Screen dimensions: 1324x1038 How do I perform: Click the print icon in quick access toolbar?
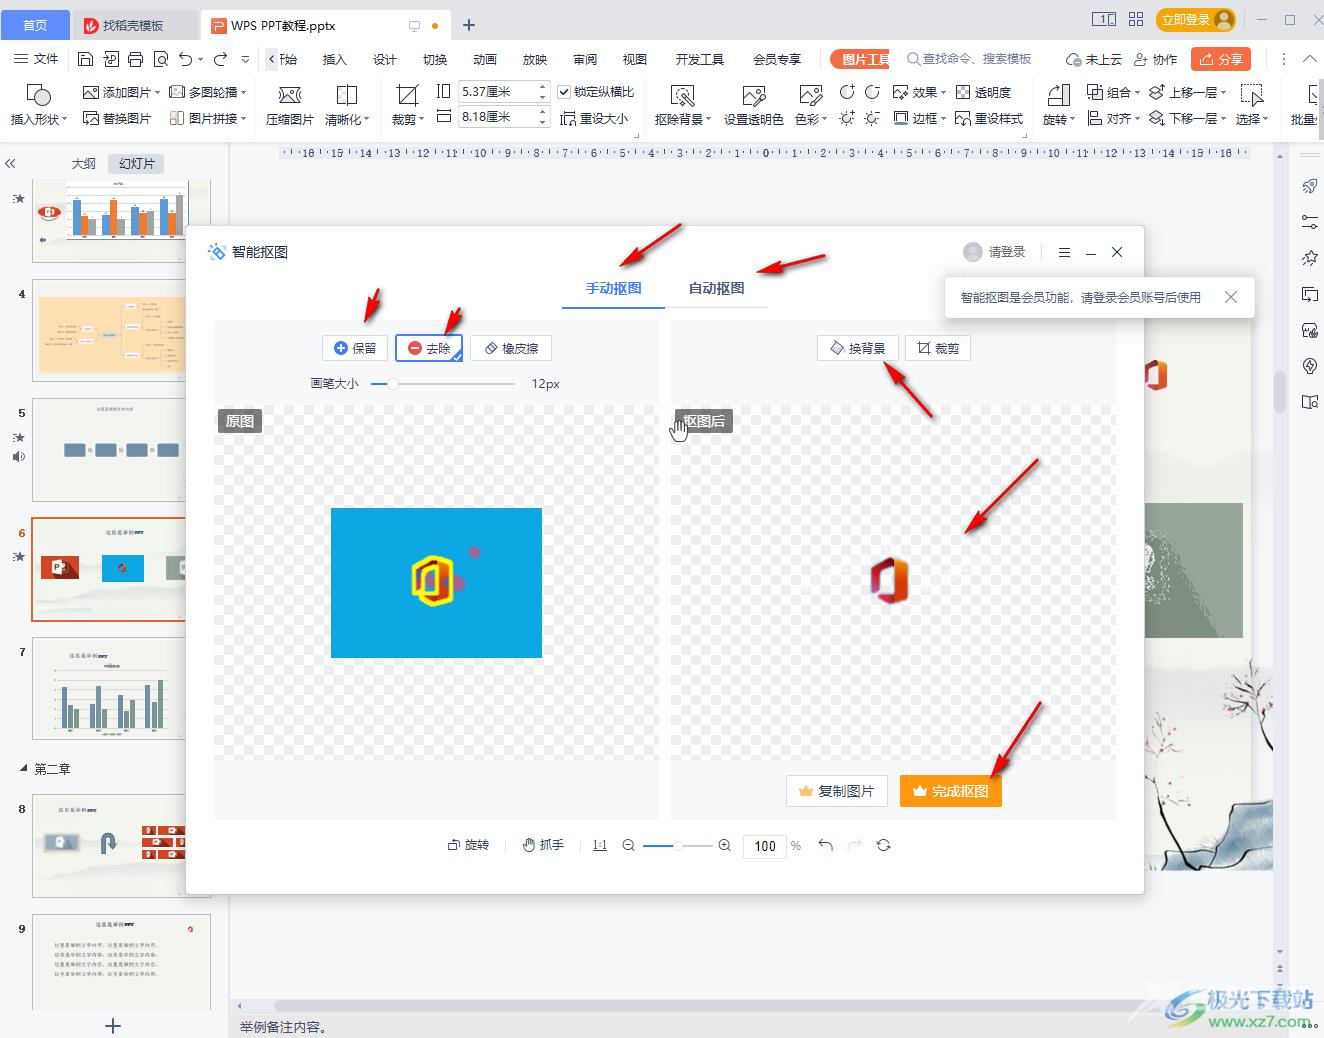[x=135, y=59]
